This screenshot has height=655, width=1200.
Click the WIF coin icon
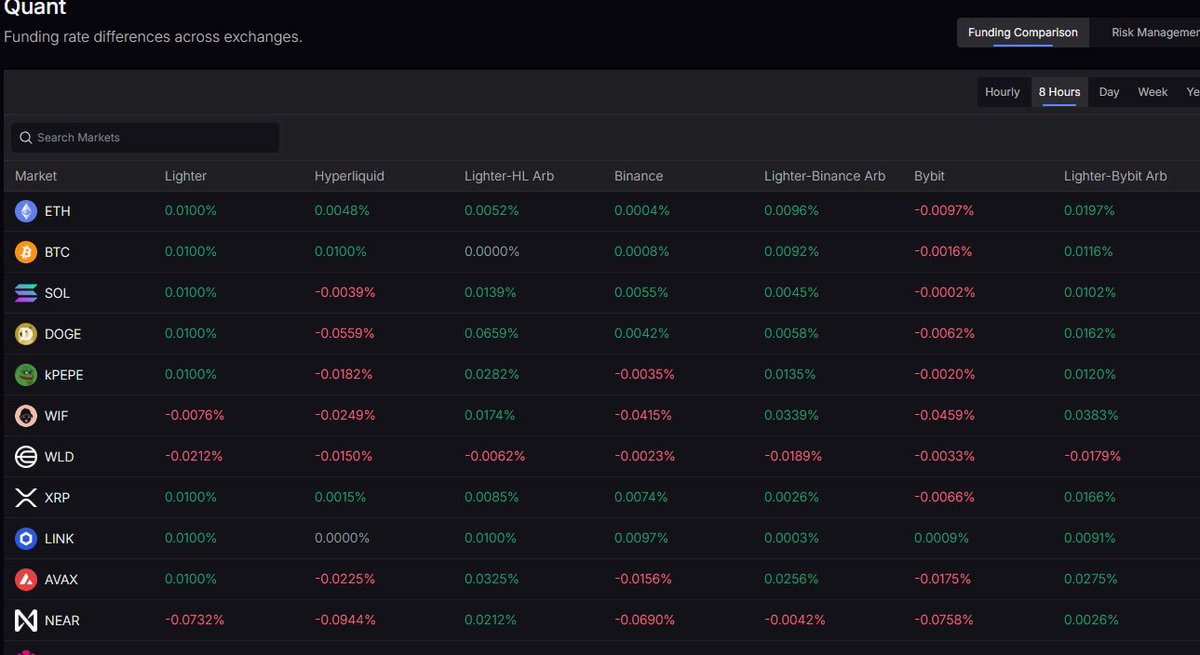point(26,416)
